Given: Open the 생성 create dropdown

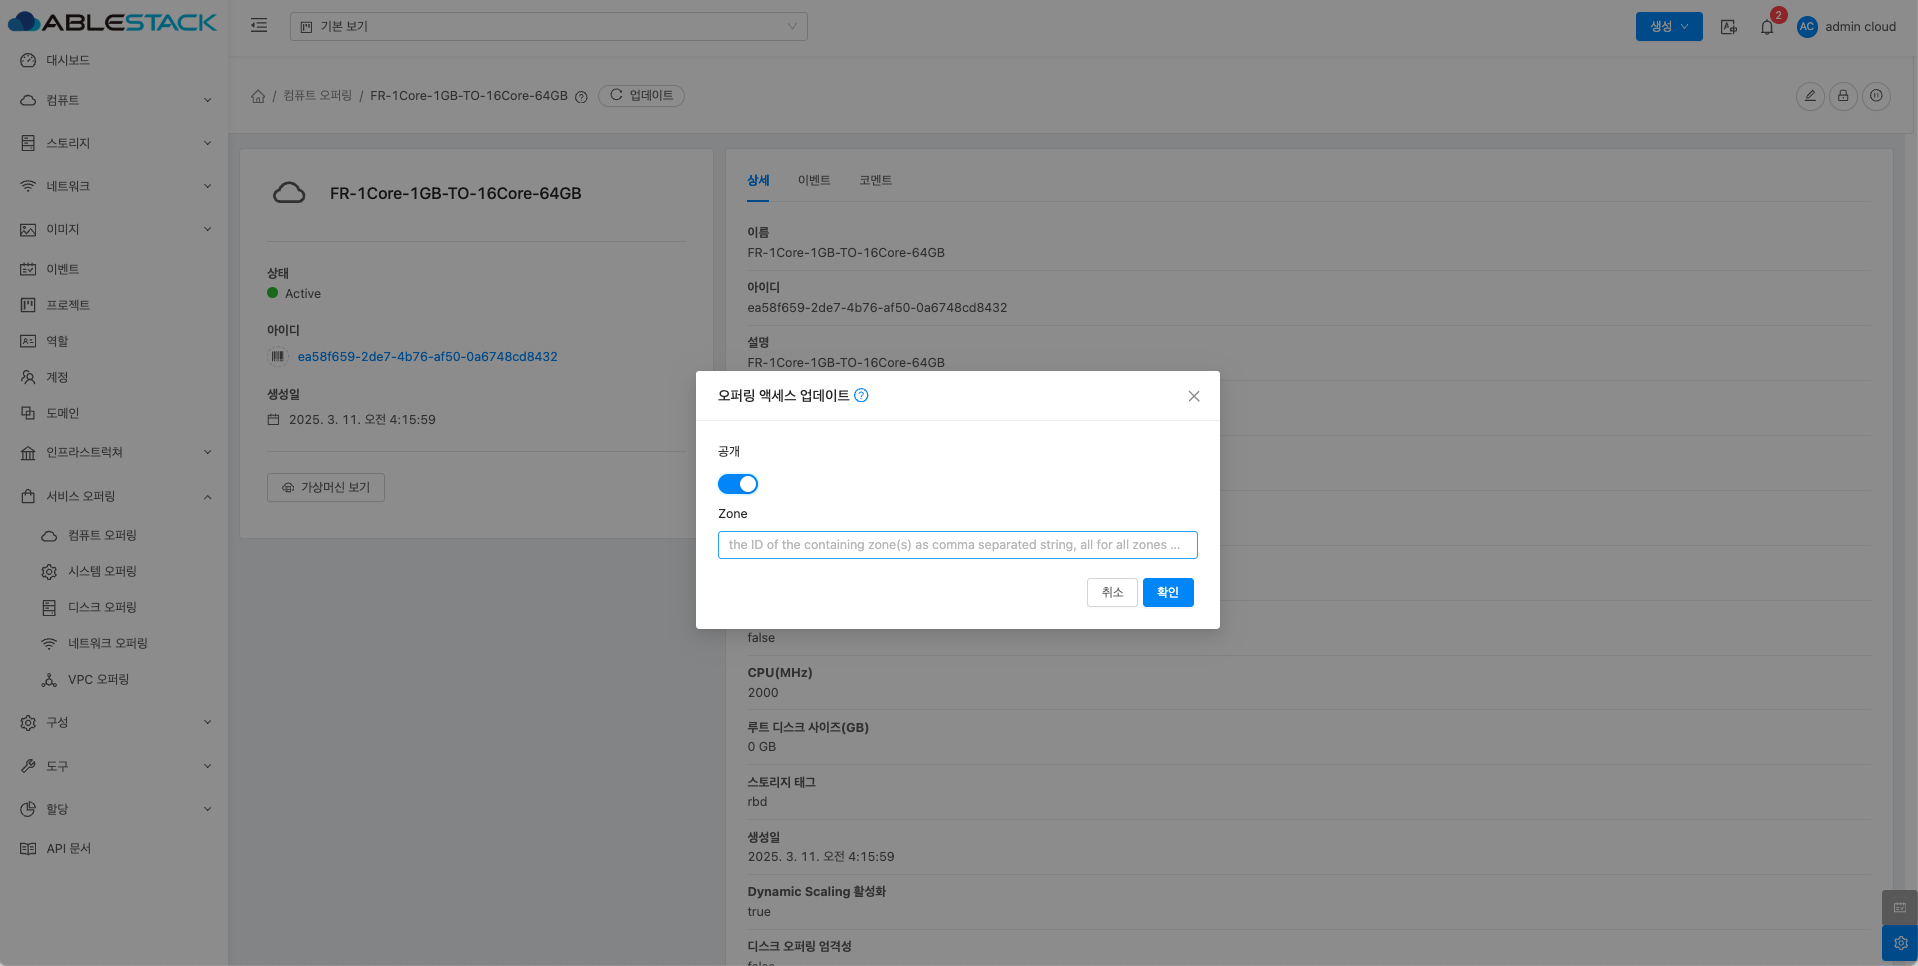Looking at the screenshot, I should [x=1668, y=27].
